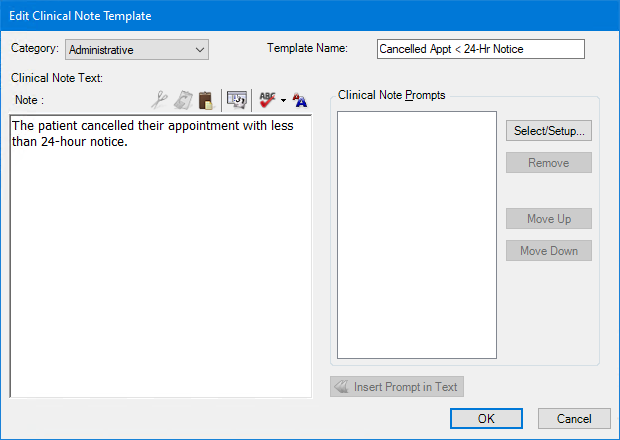Click the empty Clinical Note Prompts list
Viewport: 620px width, 440px height.
[x=417, y=235]
